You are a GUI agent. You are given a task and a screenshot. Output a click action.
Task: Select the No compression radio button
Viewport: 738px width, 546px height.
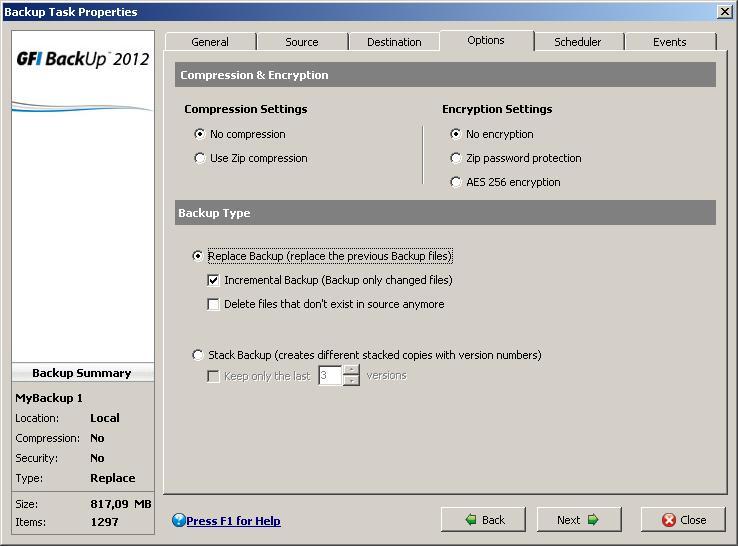(199, 134)
